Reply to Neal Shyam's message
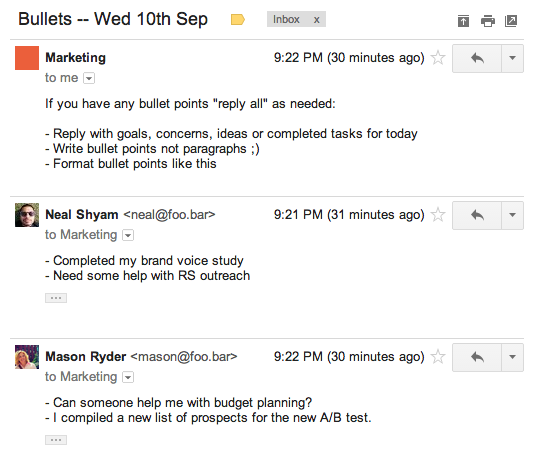The width and height of the screenshot is (535, 460). (x=477, y=215)
